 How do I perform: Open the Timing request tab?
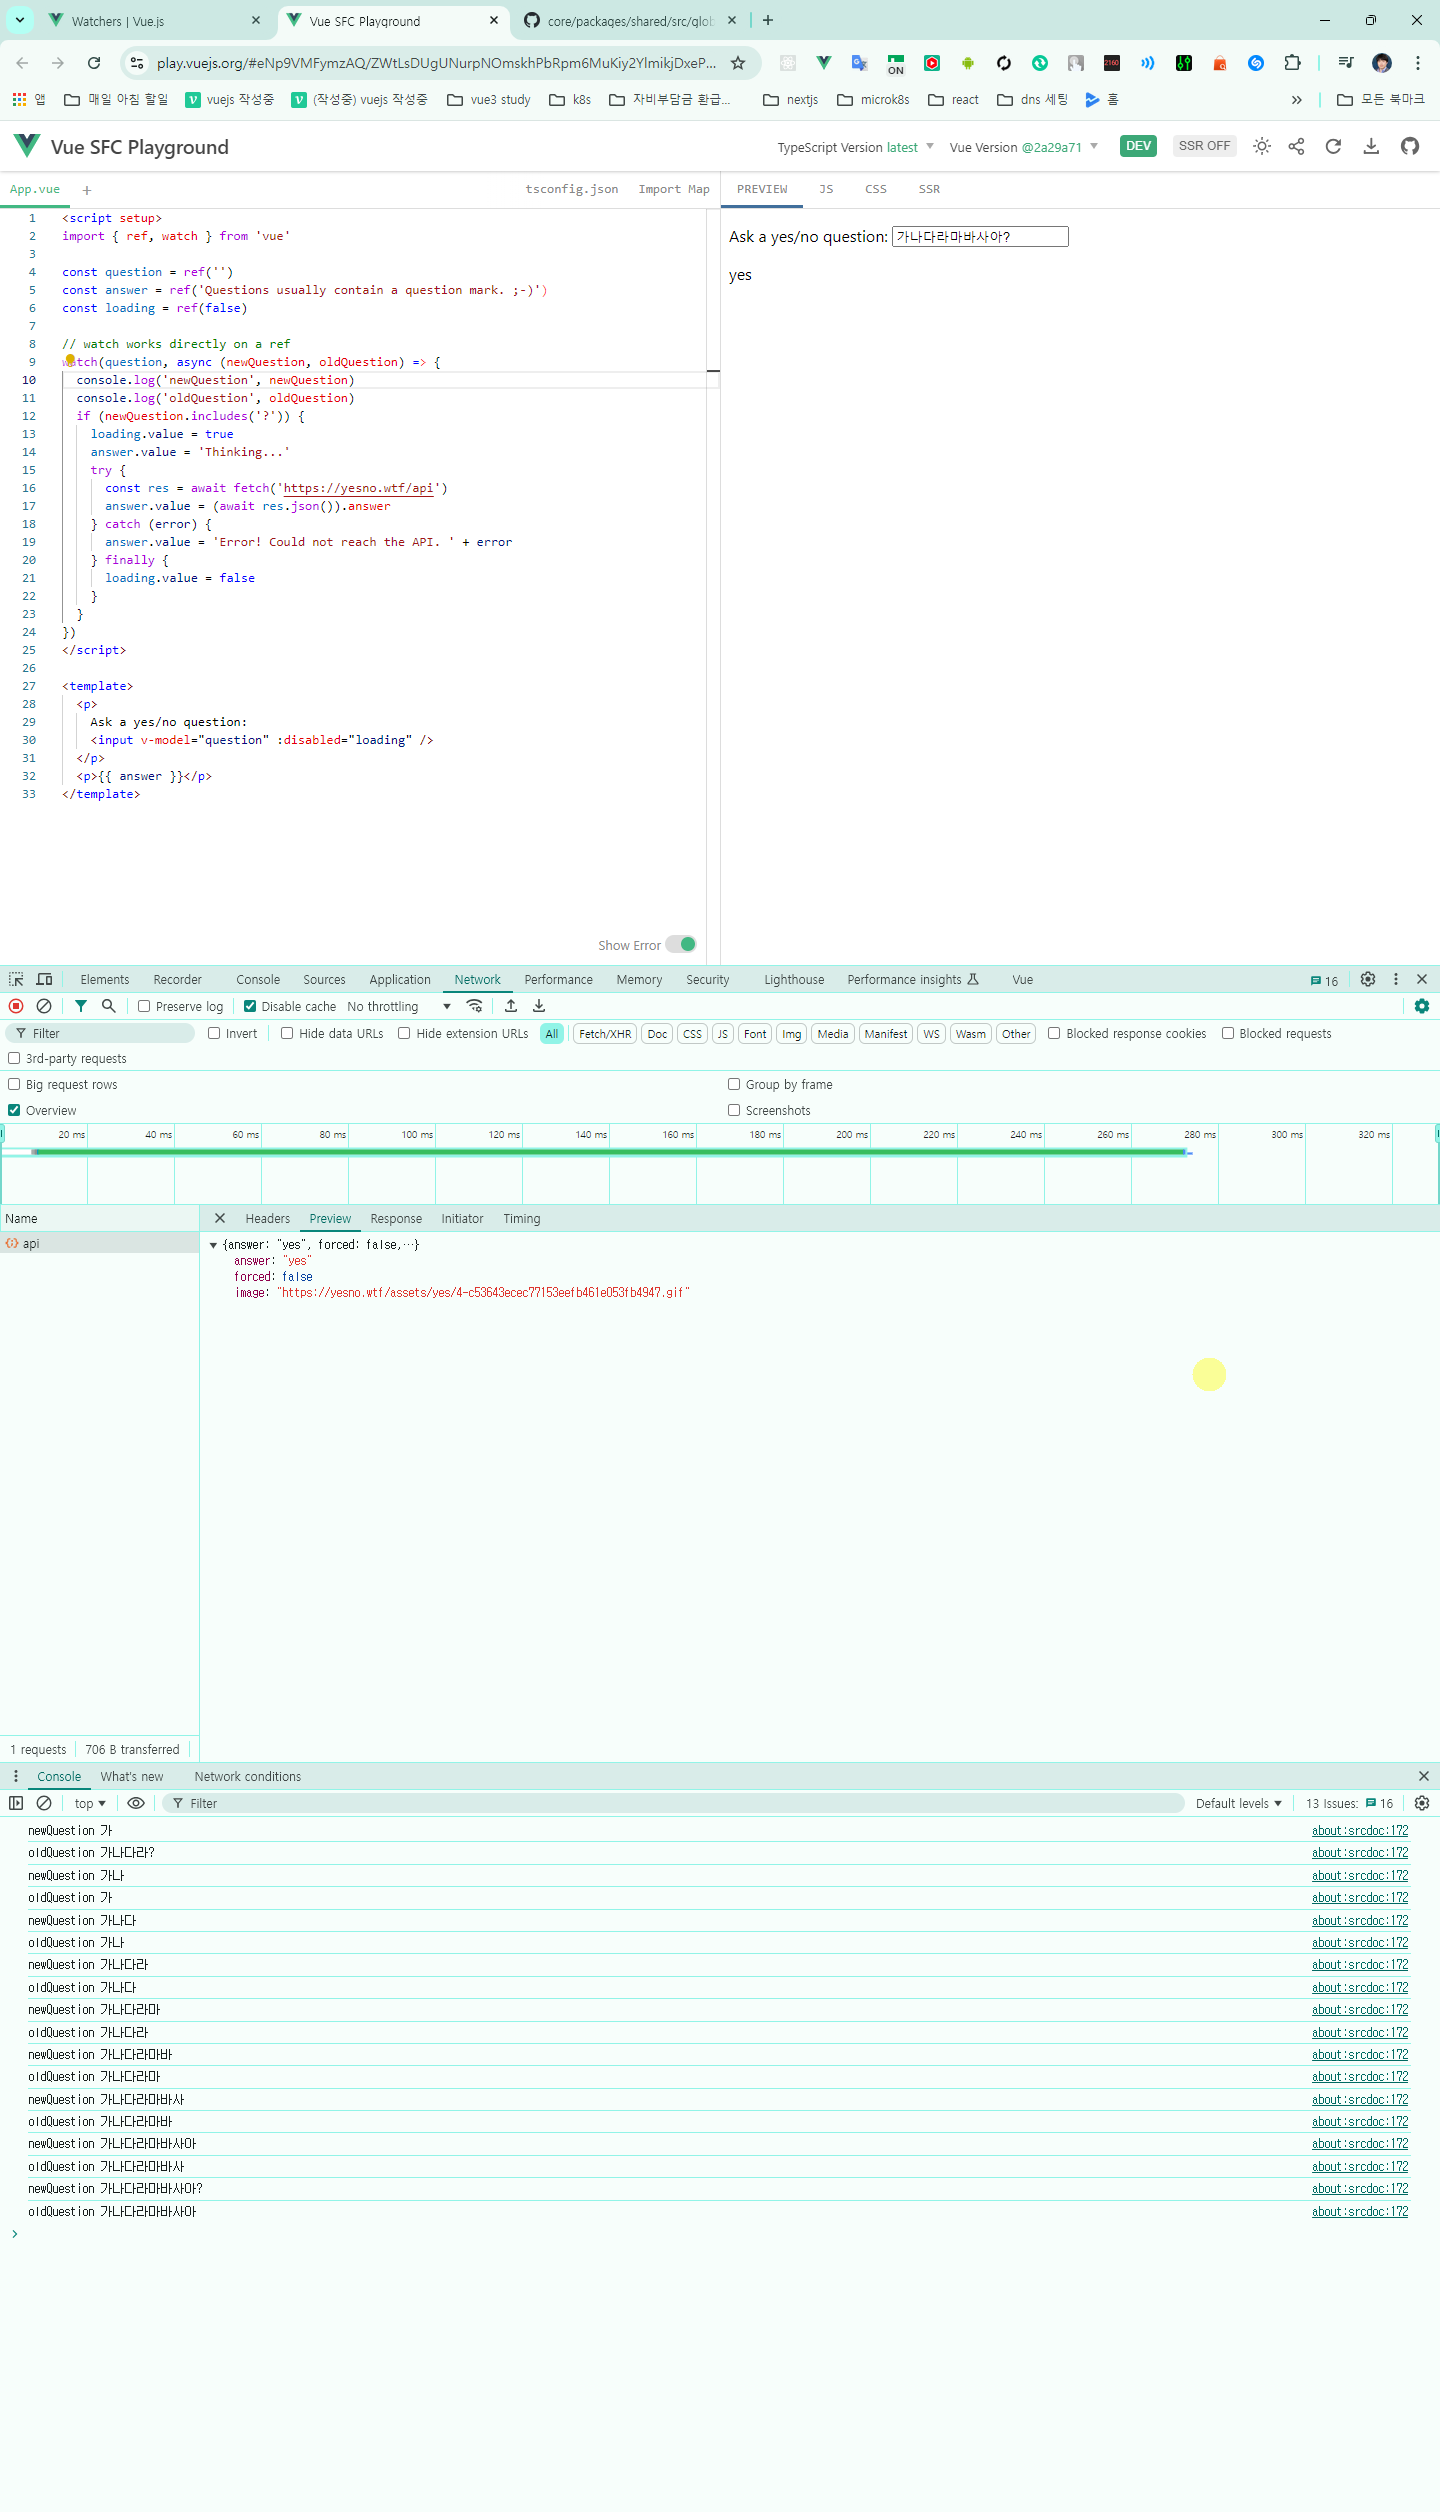click(522, 1218)
